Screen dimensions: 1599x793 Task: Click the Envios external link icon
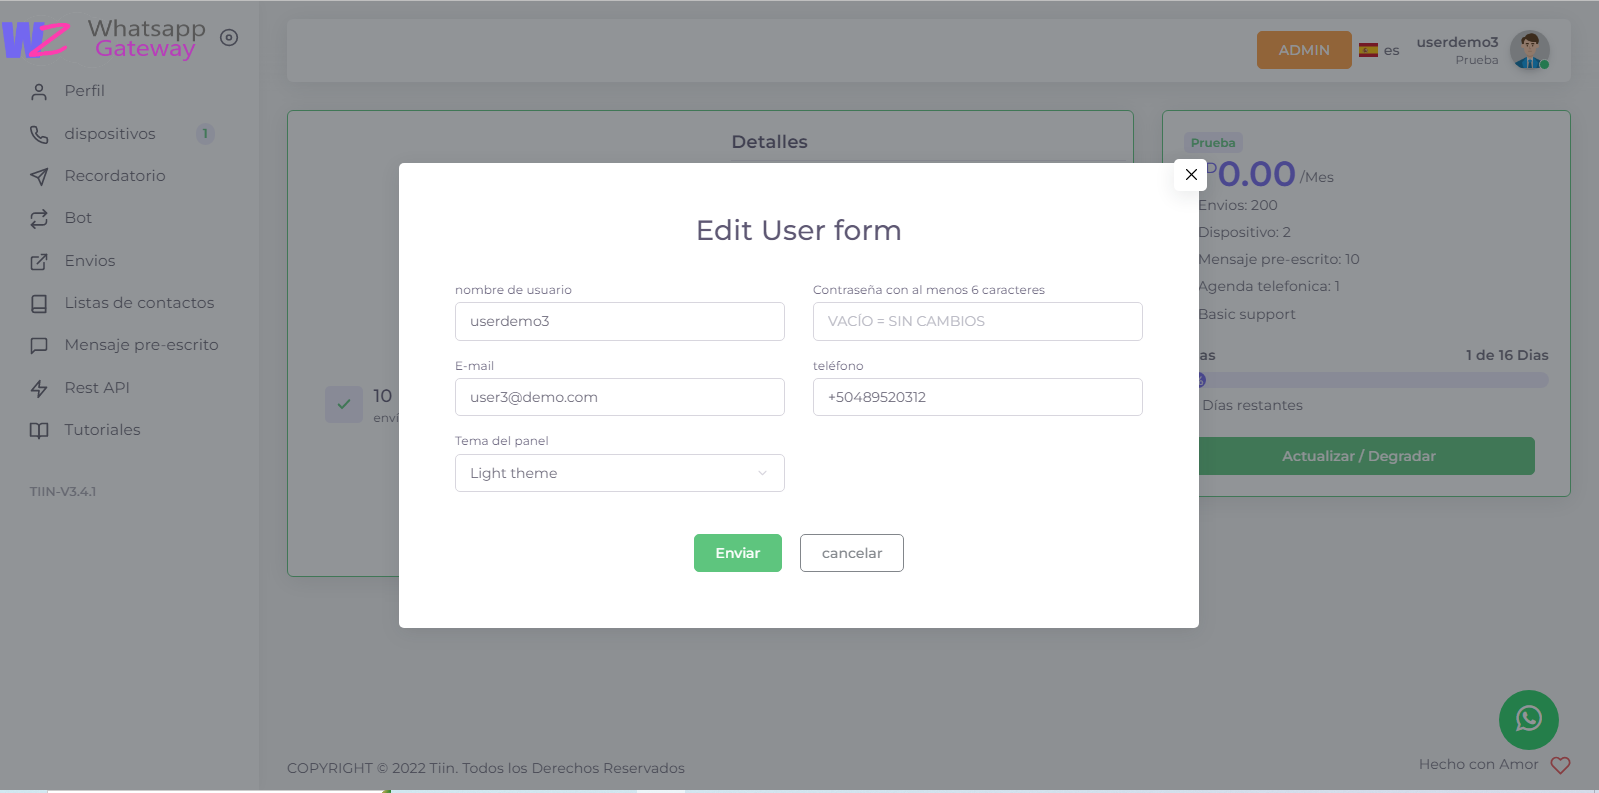click(x=39, y=262)
